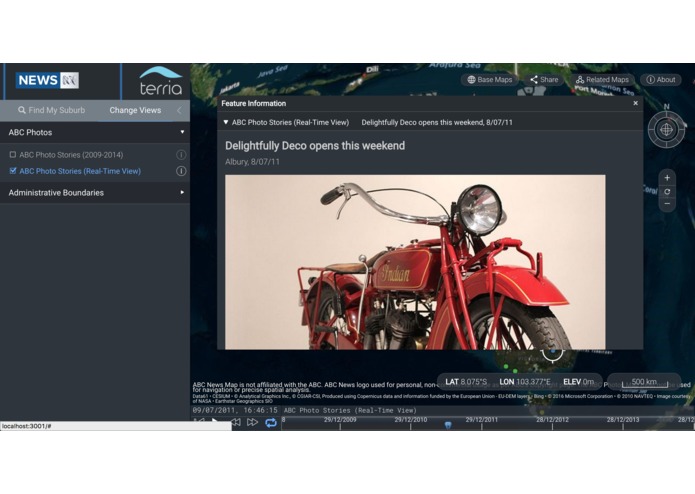Click the blue timeline position marker
Viewport: 695px width, 494px height.
coord(448,425)
